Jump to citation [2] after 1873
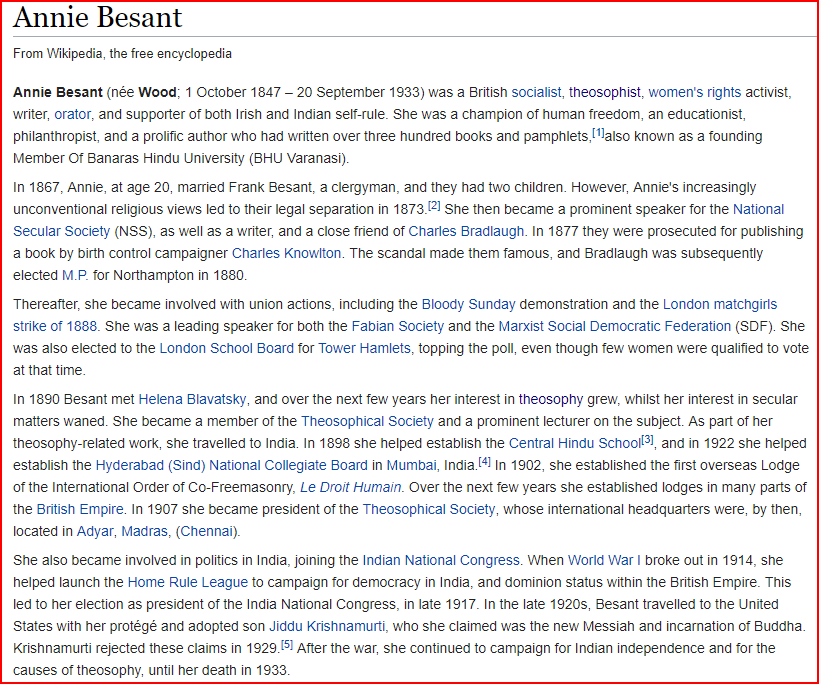Image resolution: width=819 pixels, height=684 pixels. [x=434, y=206]
